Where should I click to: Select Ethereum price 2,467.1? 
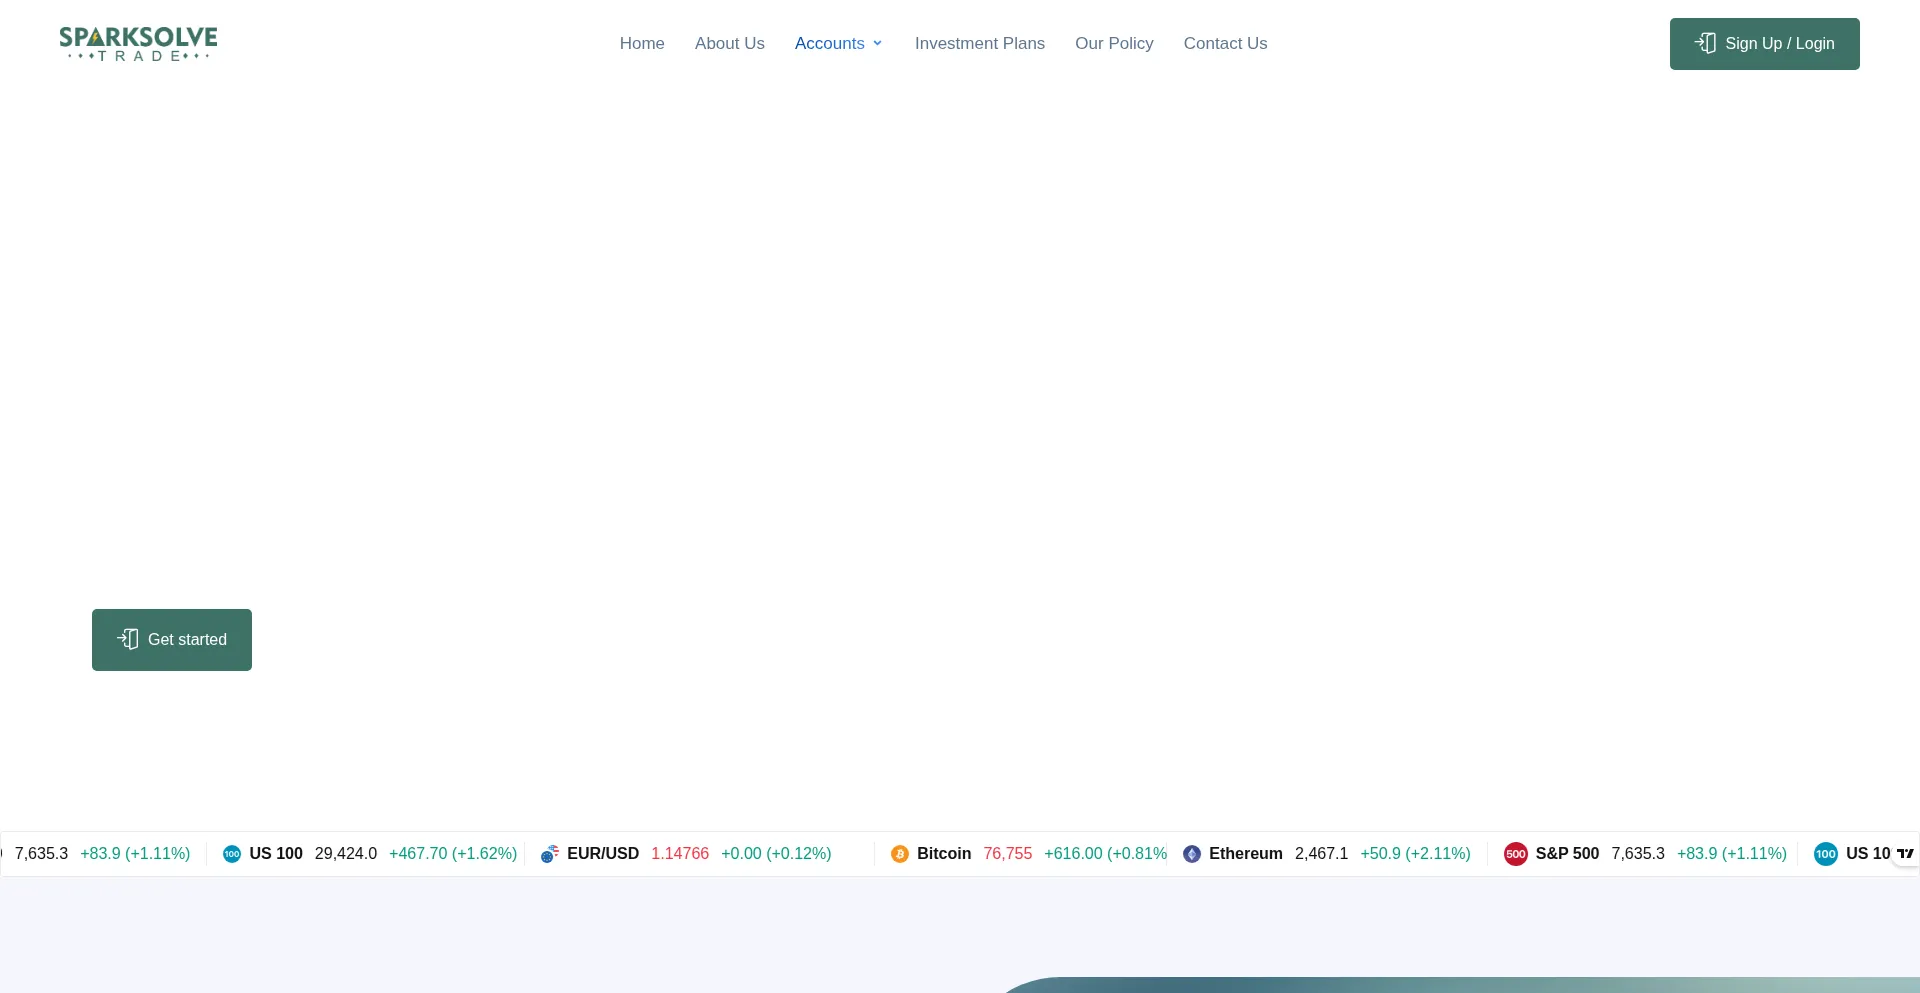coord(1322,854)
